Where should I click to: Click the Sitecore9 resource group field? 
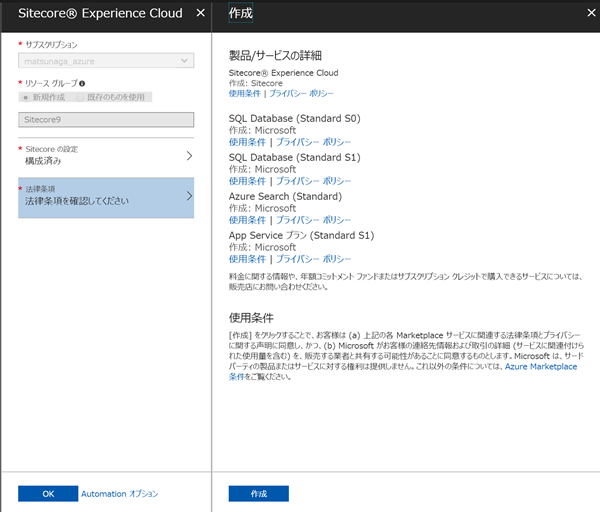pyautogui.click(x=106, y=120)
